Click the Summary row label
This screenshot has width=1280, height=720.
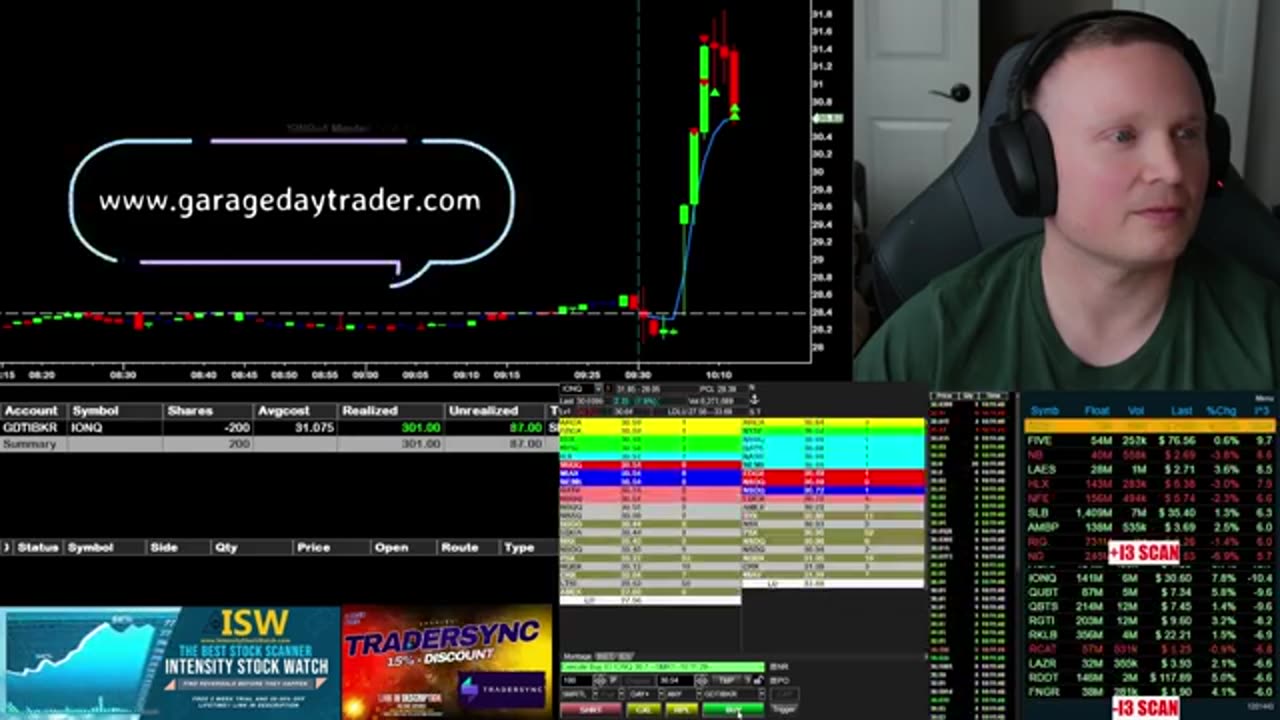click(x=29, y=444)
